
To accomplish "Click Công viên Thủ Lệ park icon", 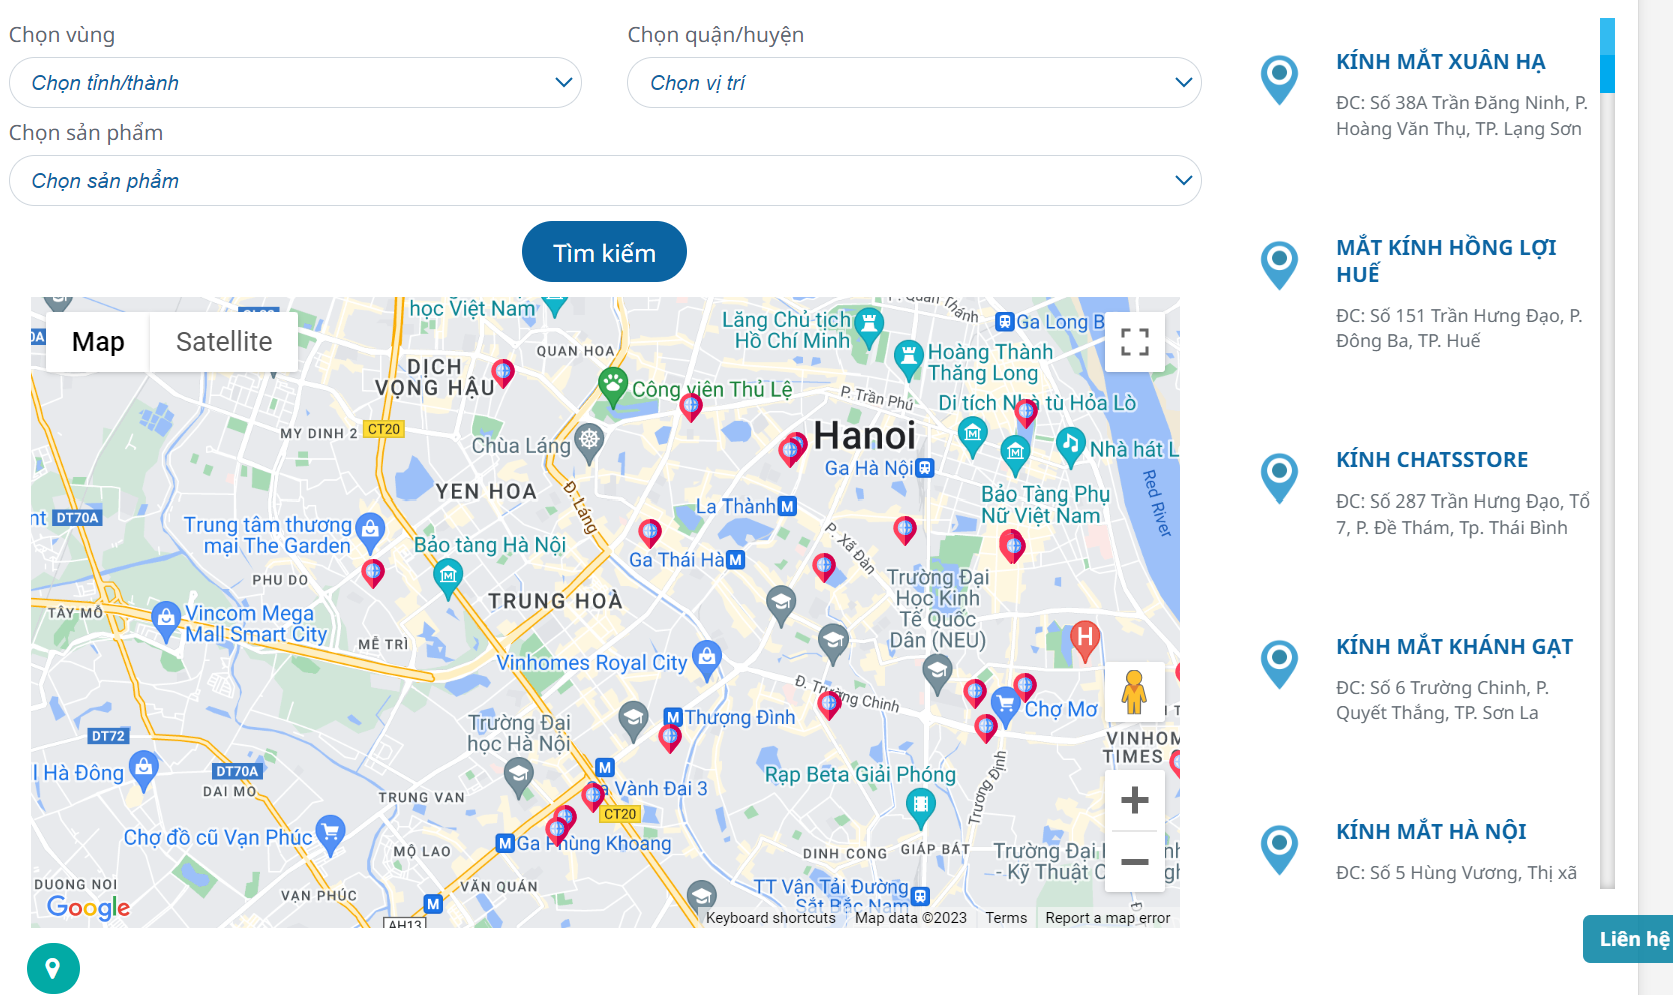I will tap(613, 386).
